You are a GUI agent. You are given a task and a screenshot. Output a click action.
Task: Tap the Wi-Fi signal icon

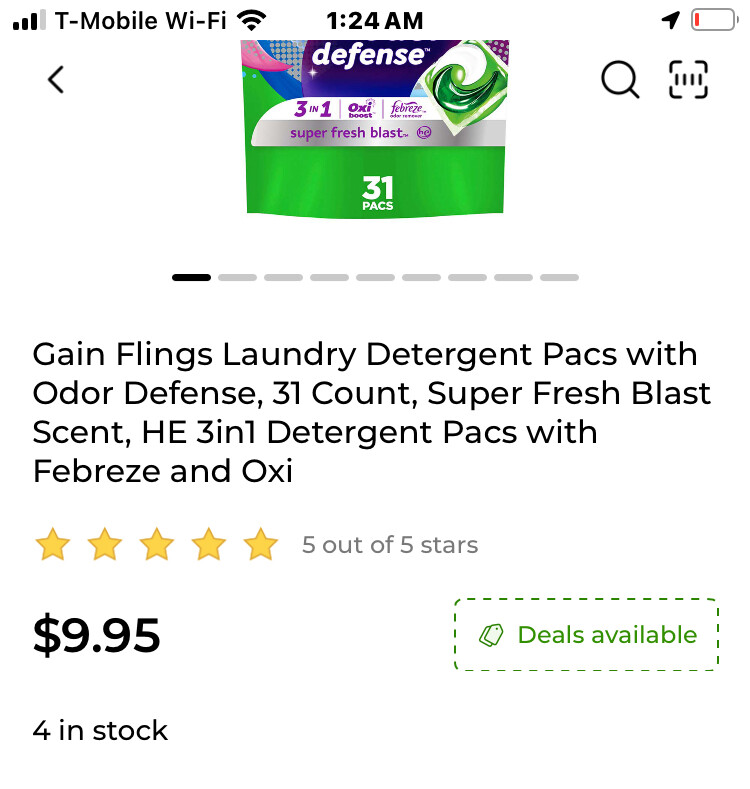pyautogui.click(x=252, y=20)
